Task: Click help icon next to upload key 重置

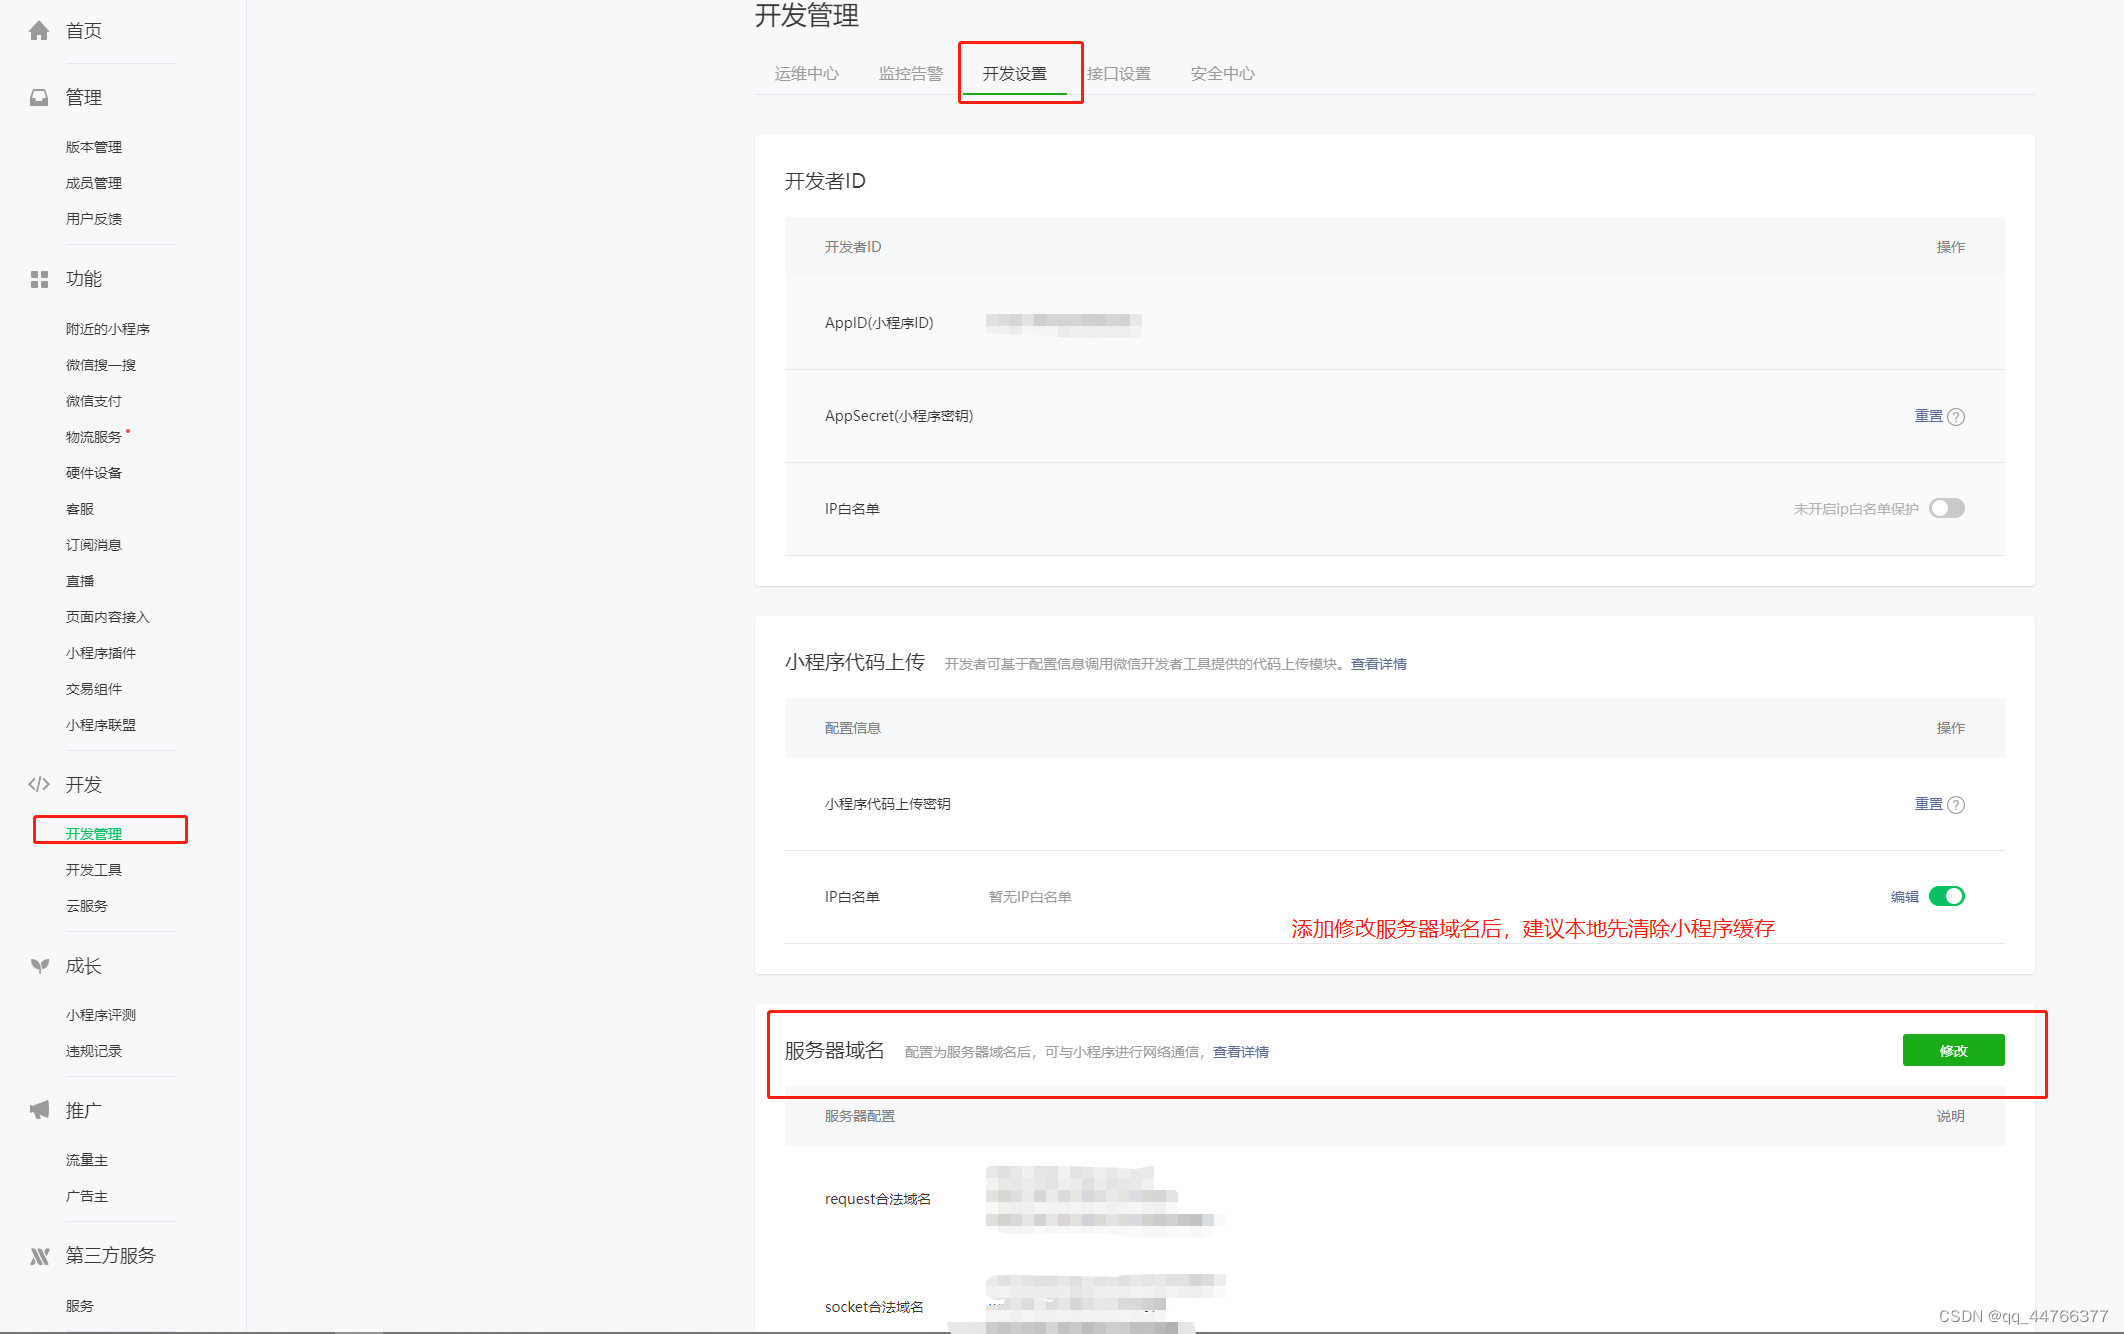Action: point(1956,805)
